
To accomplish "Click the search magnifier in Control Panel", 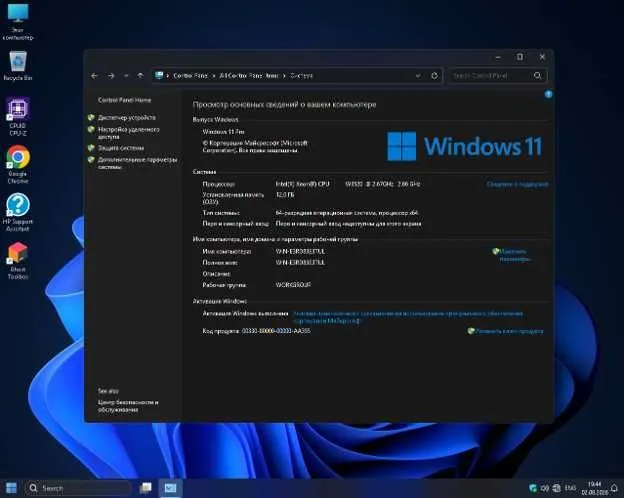I will 537,76.
